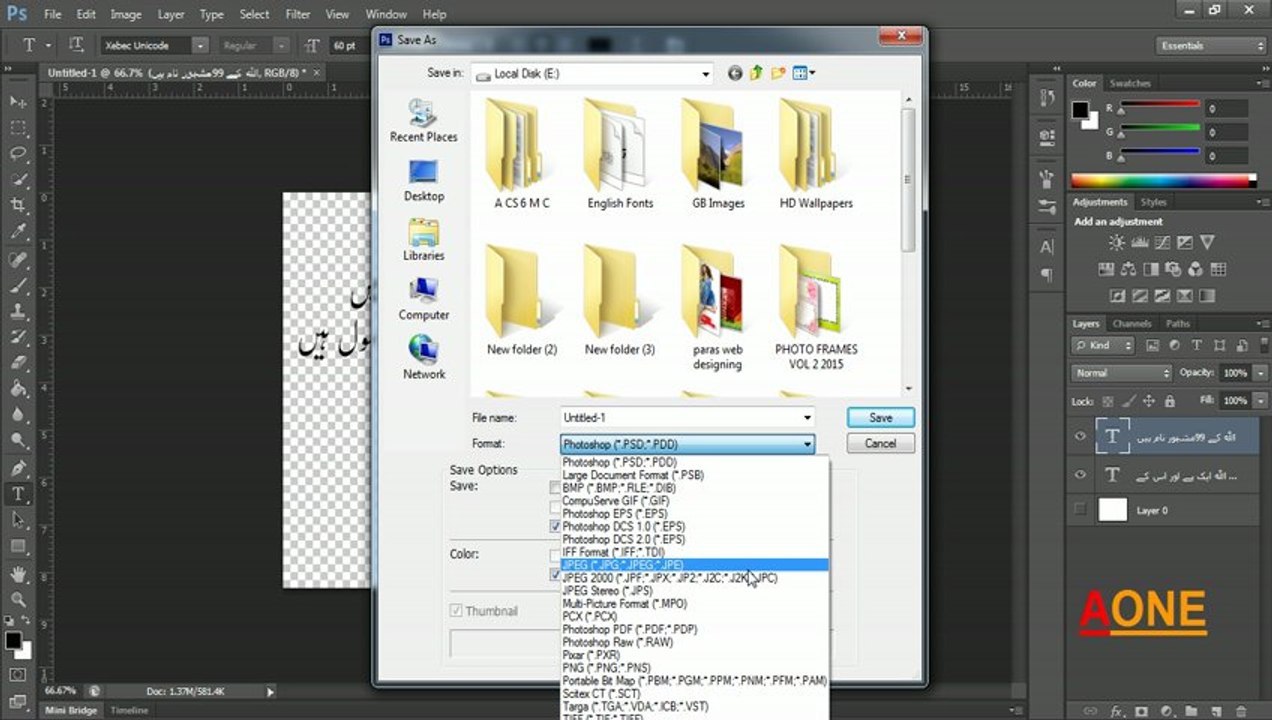This screenshot has width=1272, height=720.
Task: Hide the top text layer
Action: [x=1080, y=436]
